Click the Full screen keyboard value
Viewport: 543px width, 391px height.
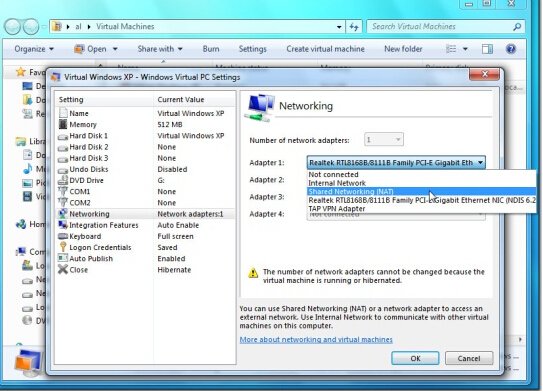[176, 236]
